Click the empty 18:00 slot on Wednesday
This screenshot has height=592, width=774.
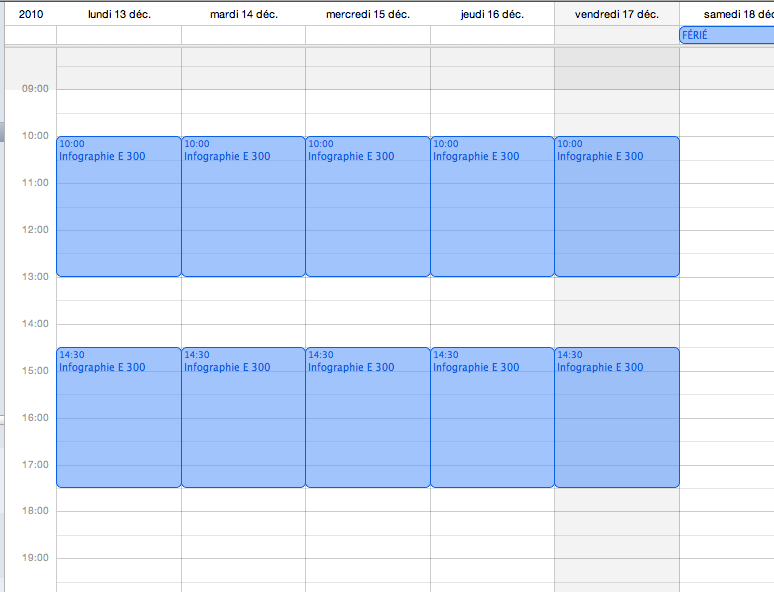(367, 523)
